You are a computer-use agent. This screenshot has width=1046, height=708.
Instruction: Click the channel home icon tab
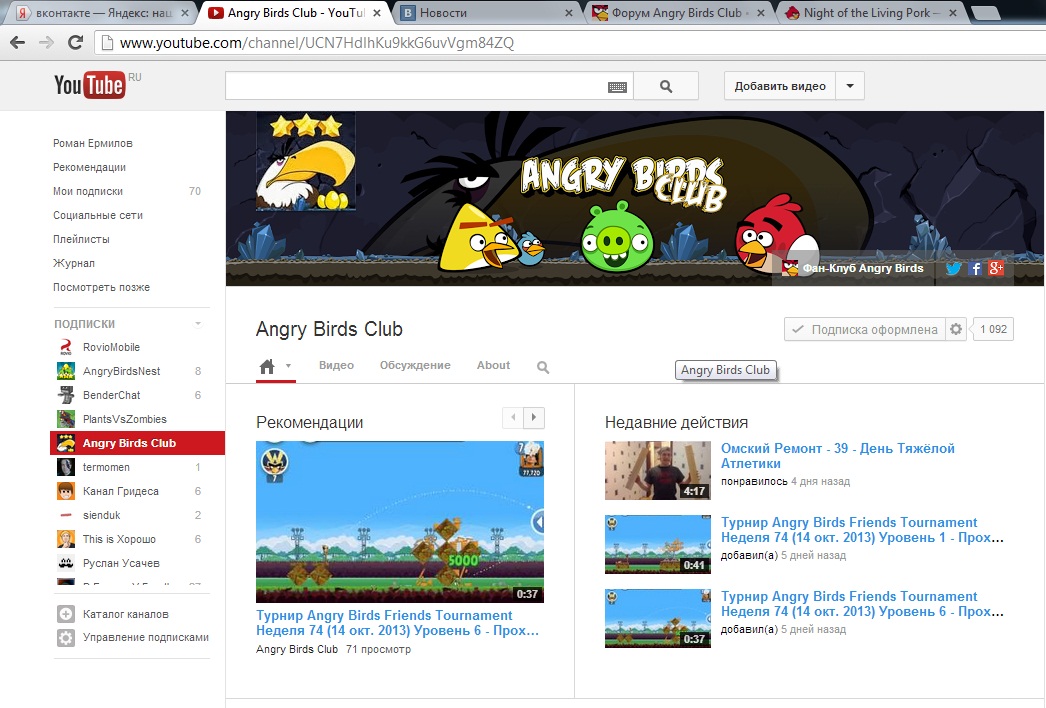pos(267,366)
